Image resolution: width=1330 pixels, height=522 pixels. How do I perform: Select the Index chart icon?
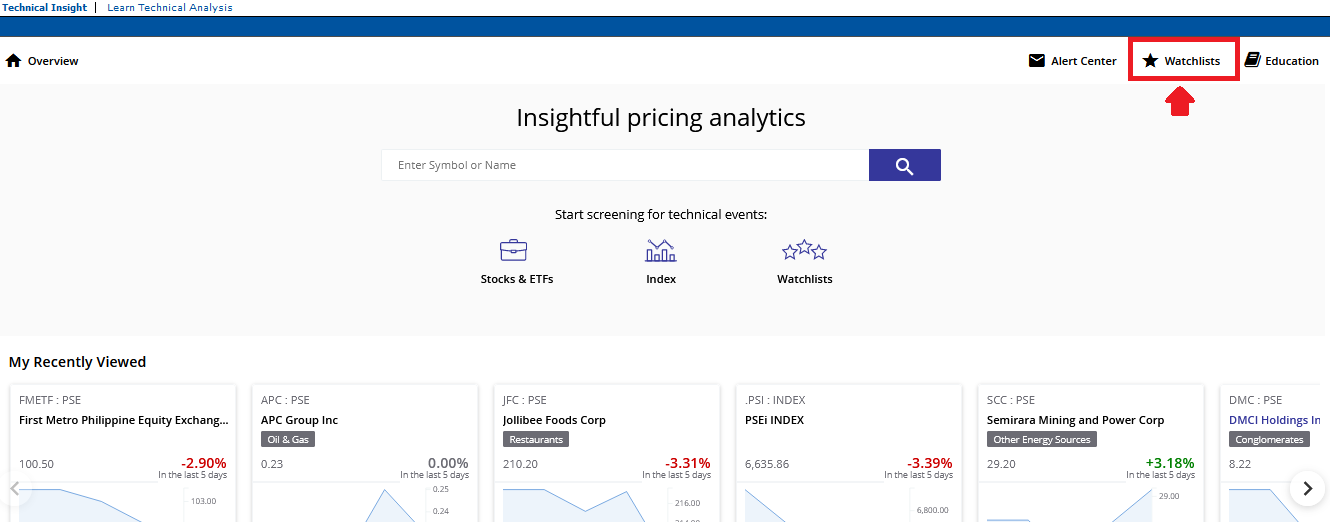click(661, 250)
